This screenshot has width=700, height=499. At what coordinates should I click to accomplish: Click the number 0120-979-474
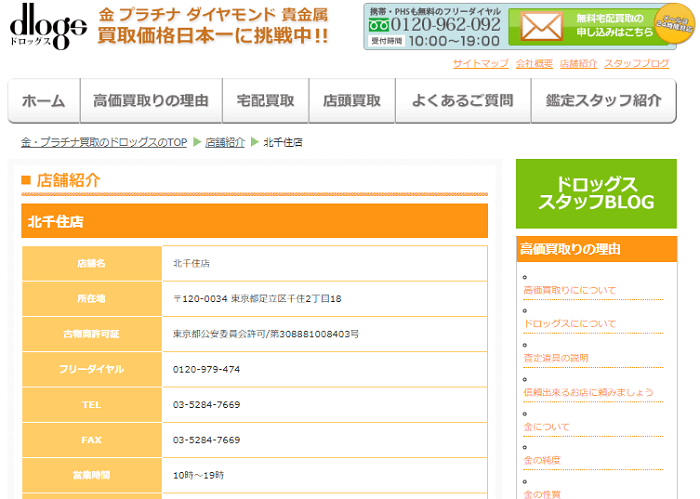pos(206,369)
